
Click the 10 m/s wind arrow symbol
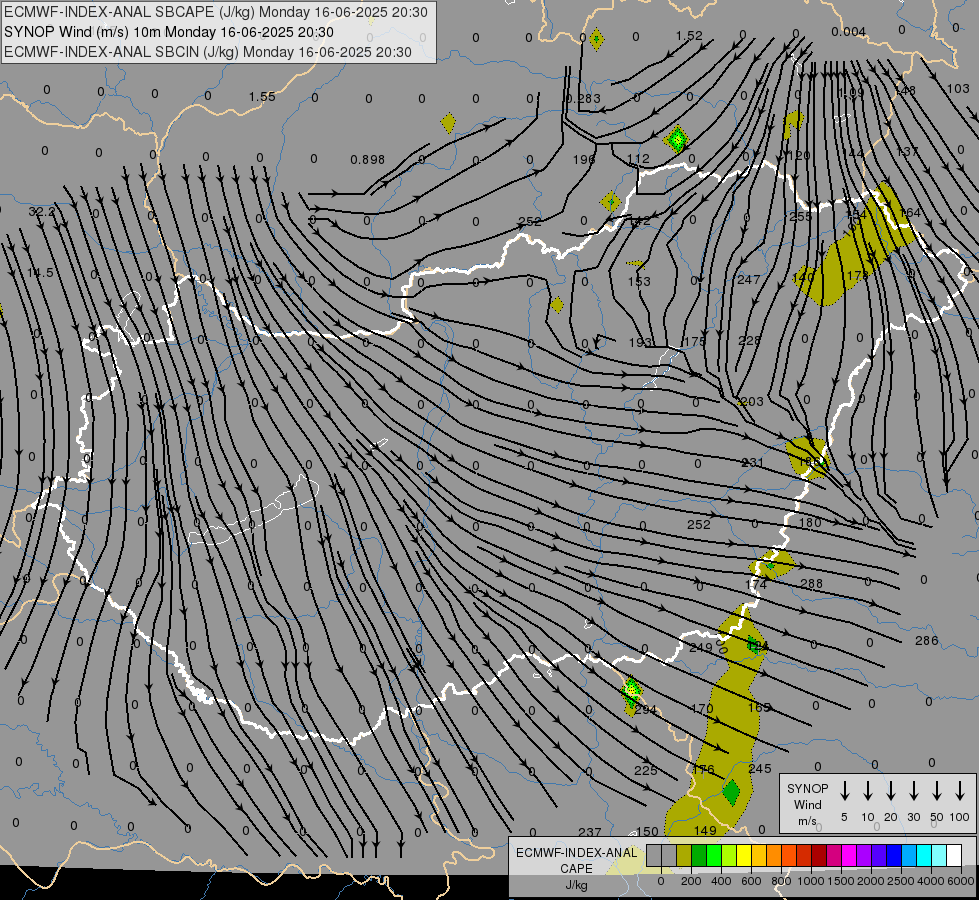tap(868, 791)
